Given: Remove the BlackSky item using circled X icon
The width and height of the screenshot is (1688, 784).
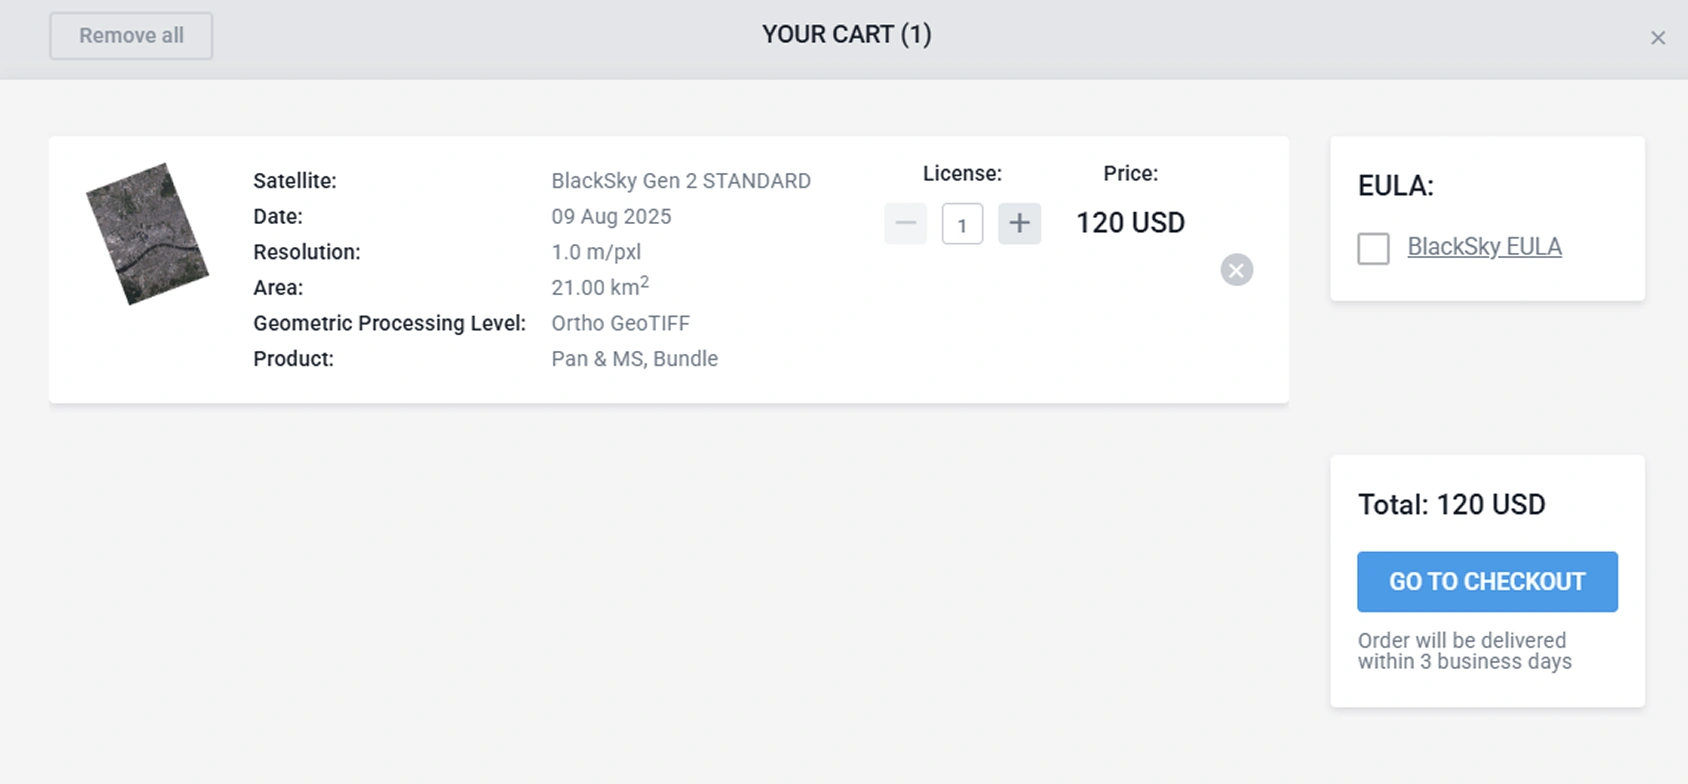Looking at the screenshot, I should pos(1236,270).
